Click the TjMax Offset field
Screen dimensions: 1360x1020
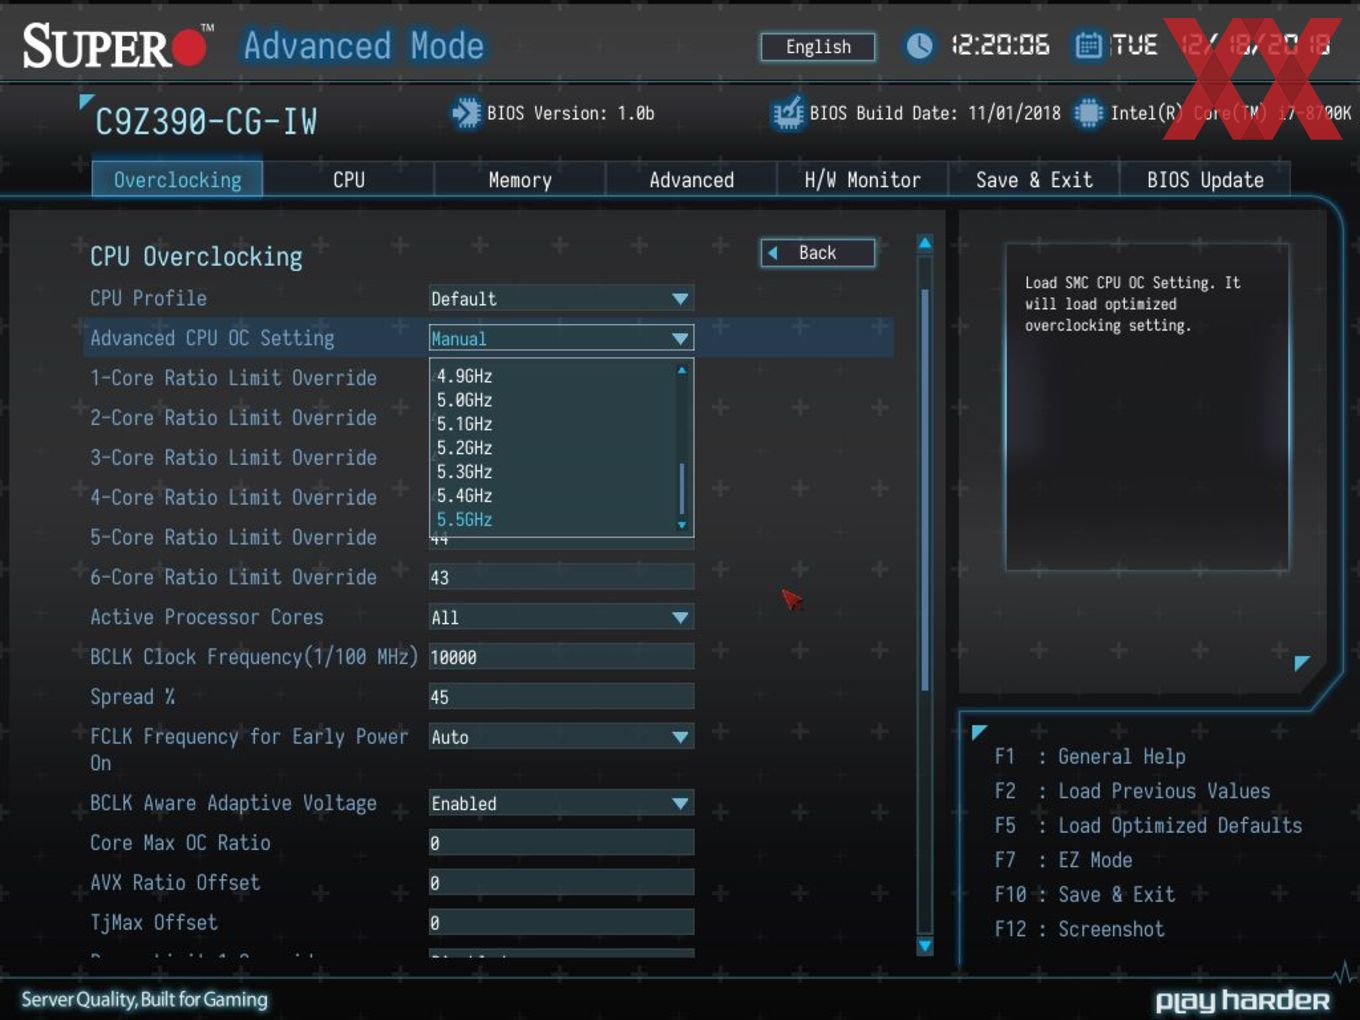(561, 923)
